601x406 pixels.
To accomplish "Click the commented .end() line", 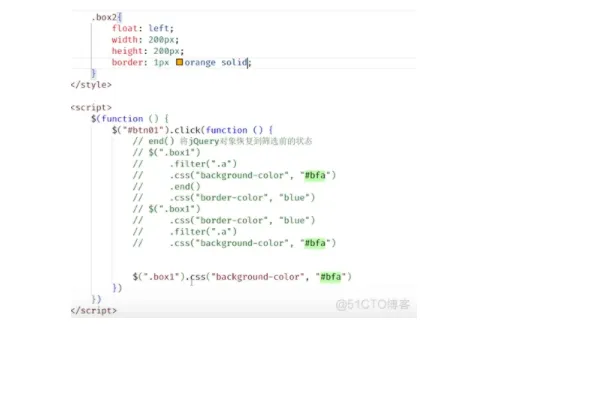I will (167, 187).
